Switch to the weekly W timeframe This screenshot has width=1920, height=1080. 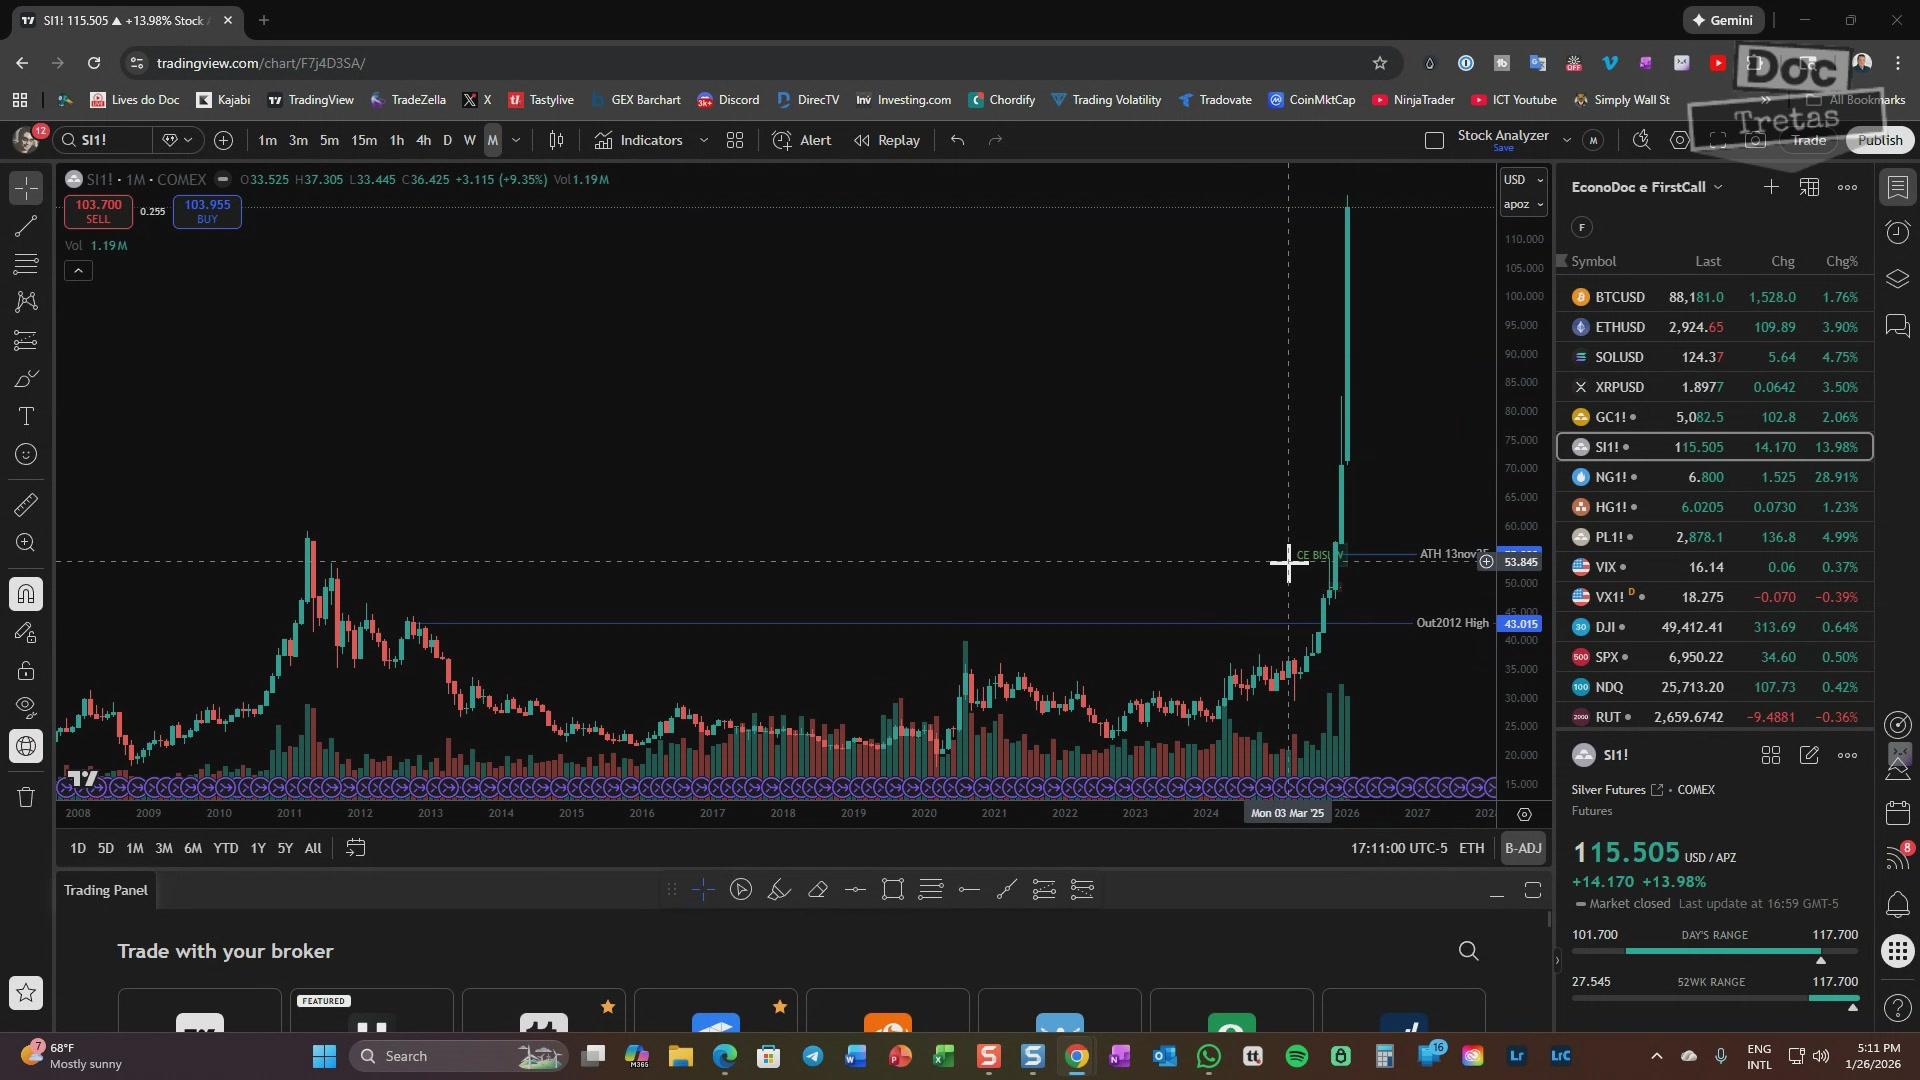click(469, 140)
